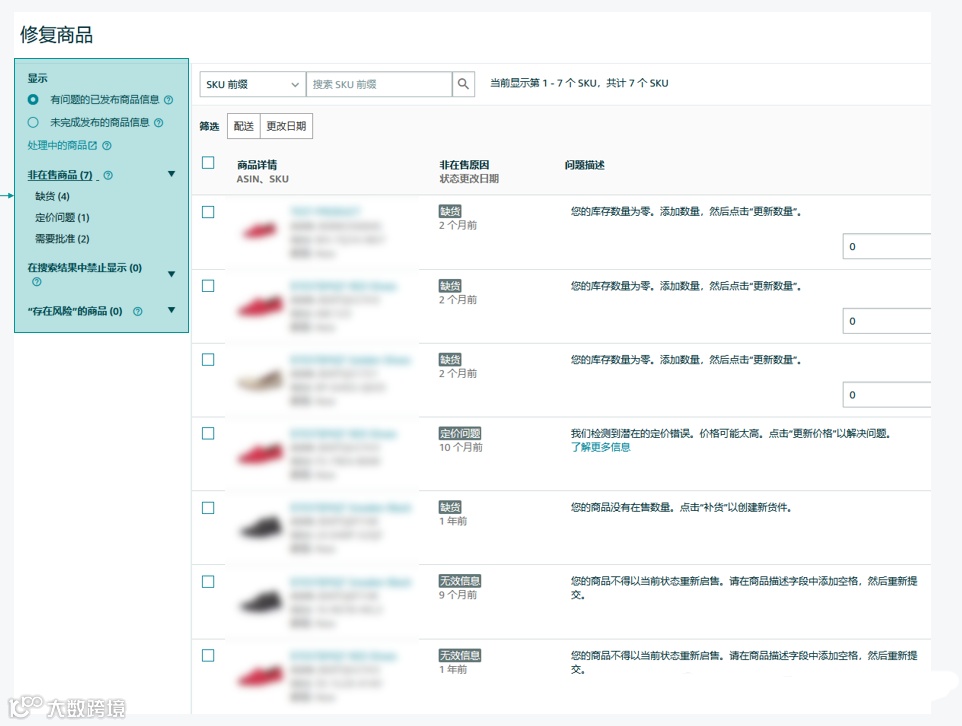962x726 pixels.
Task: Tick checkbox for first 缺货 row
Action: 208,212
